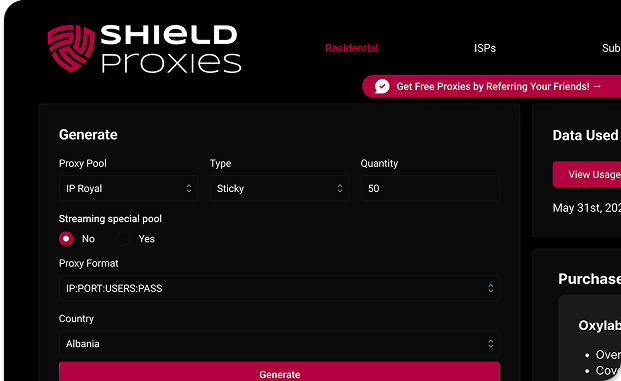Click the Country field up-down chevron icon

[x=491, y=344]
